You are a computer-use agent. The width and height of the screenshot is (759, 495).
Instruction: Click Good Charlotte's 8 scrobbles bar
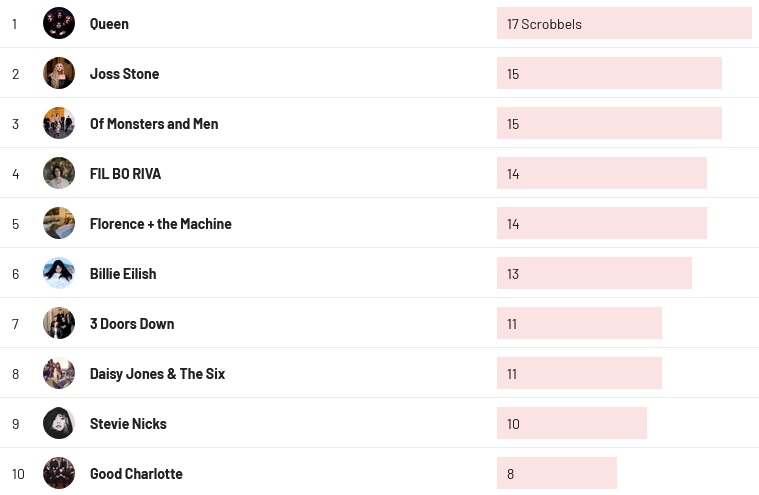[x=556, y=473]
